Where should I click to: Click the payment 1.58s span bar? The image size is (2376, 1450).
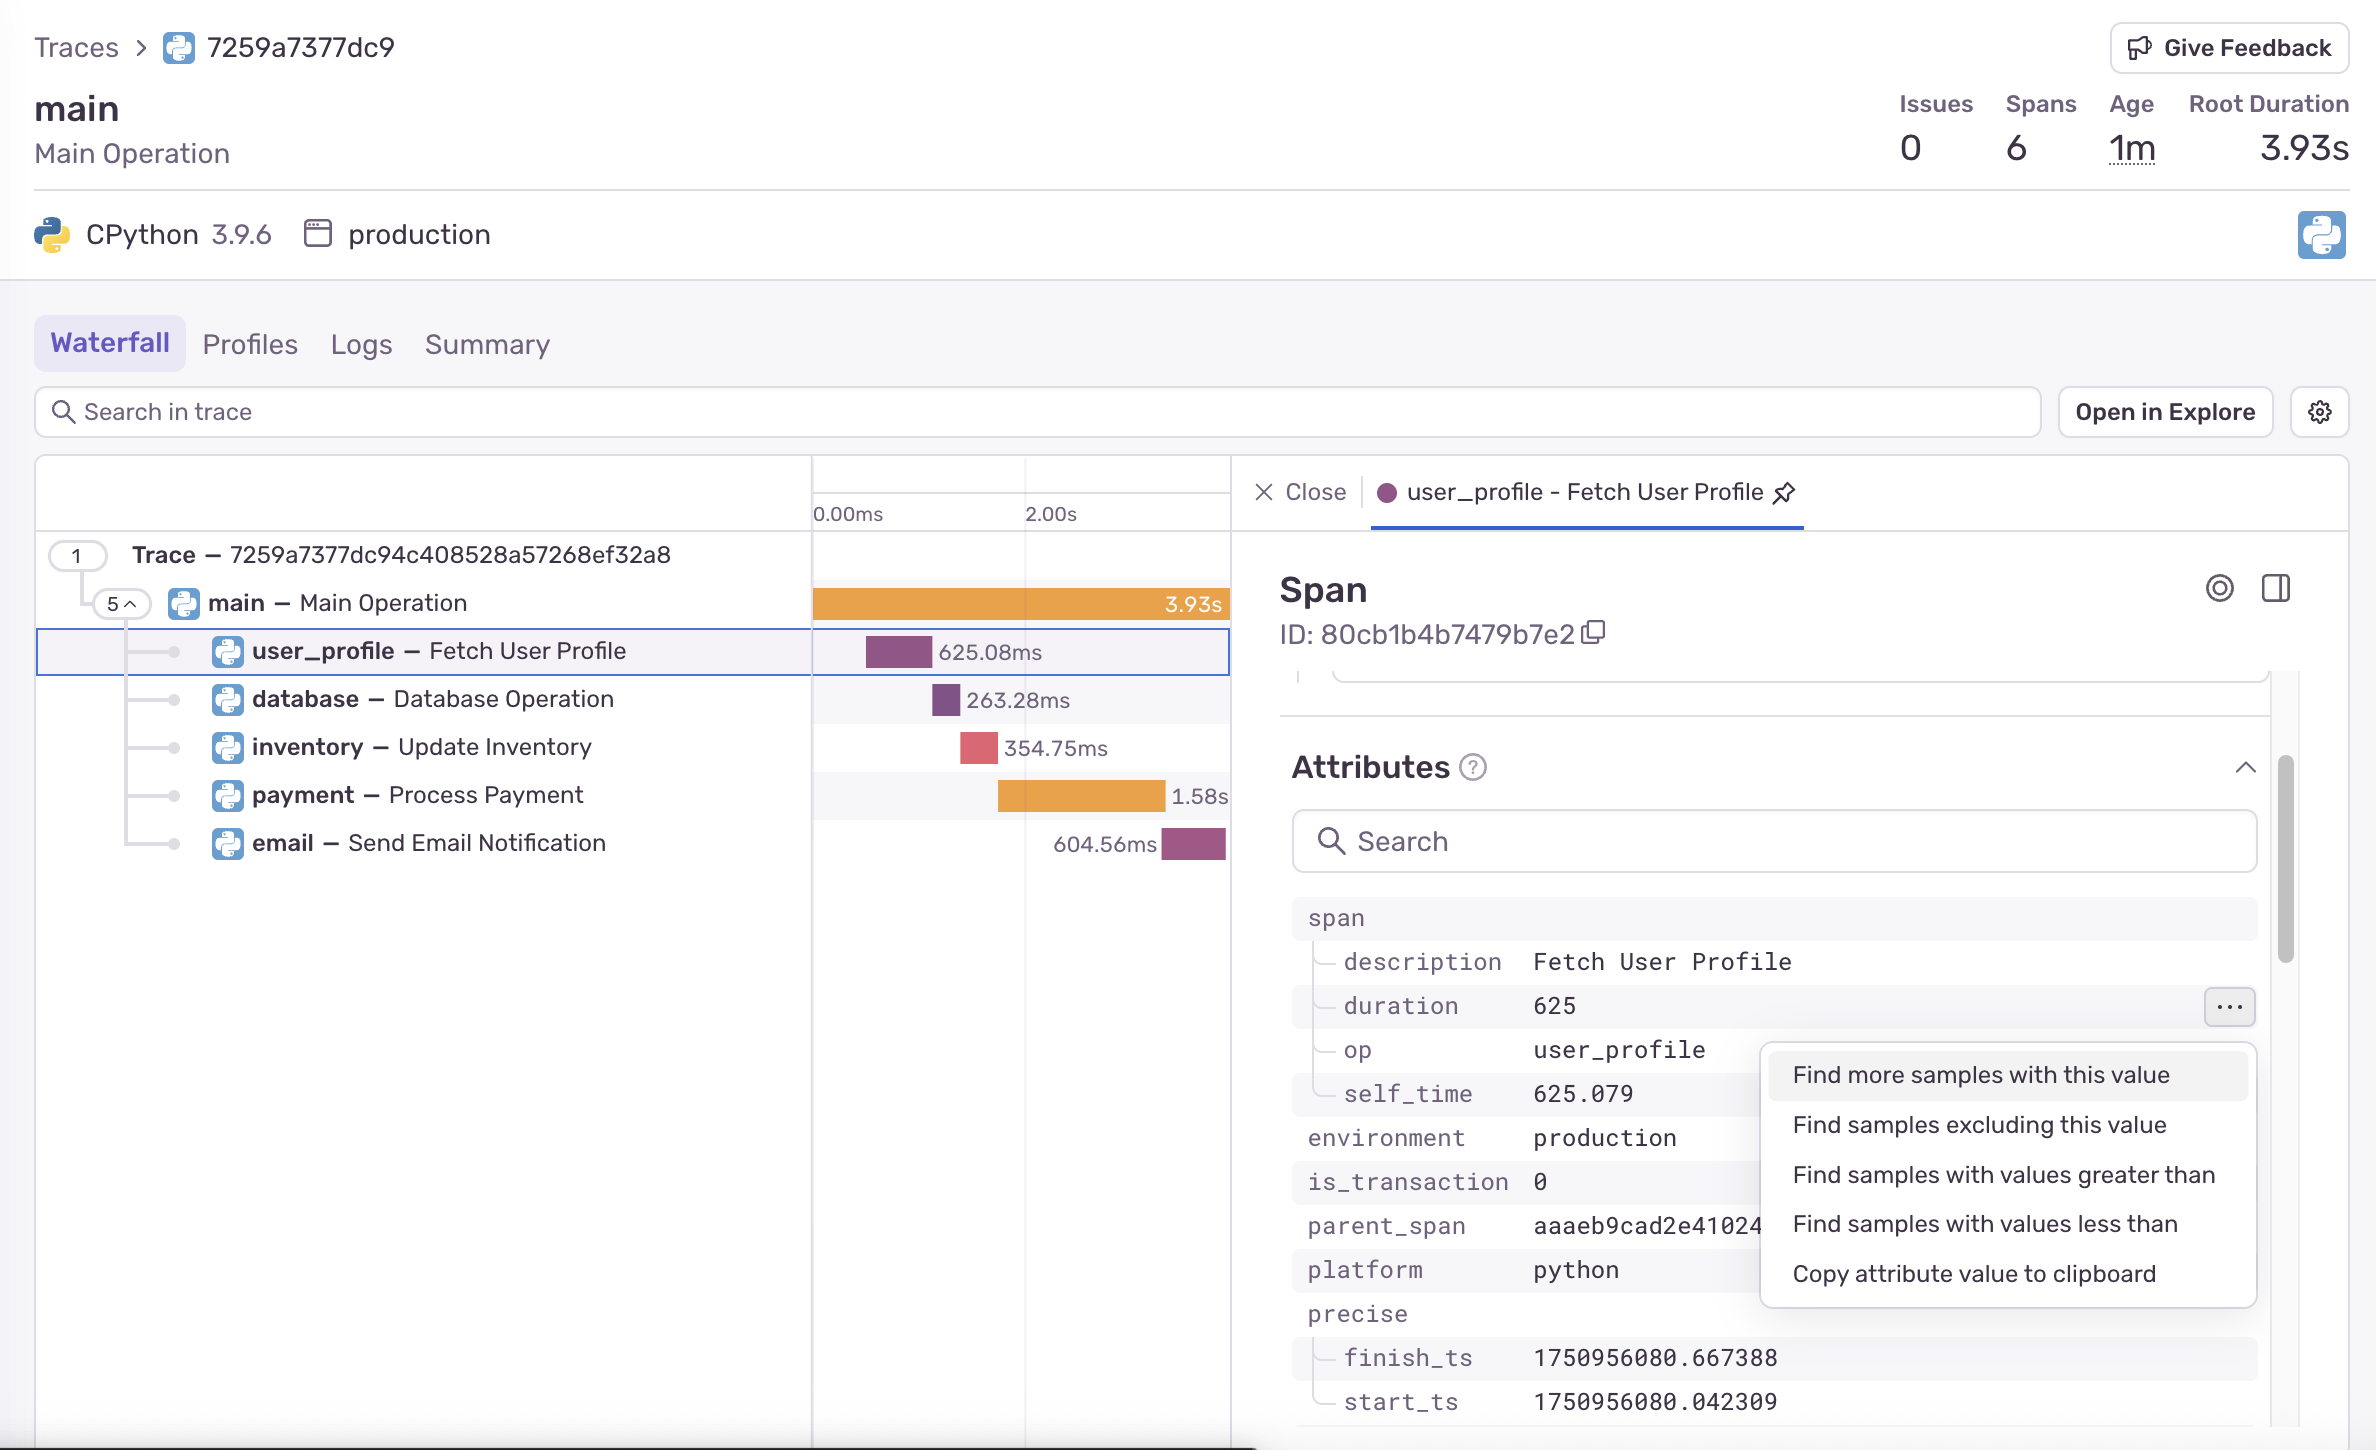(1082, 796)
